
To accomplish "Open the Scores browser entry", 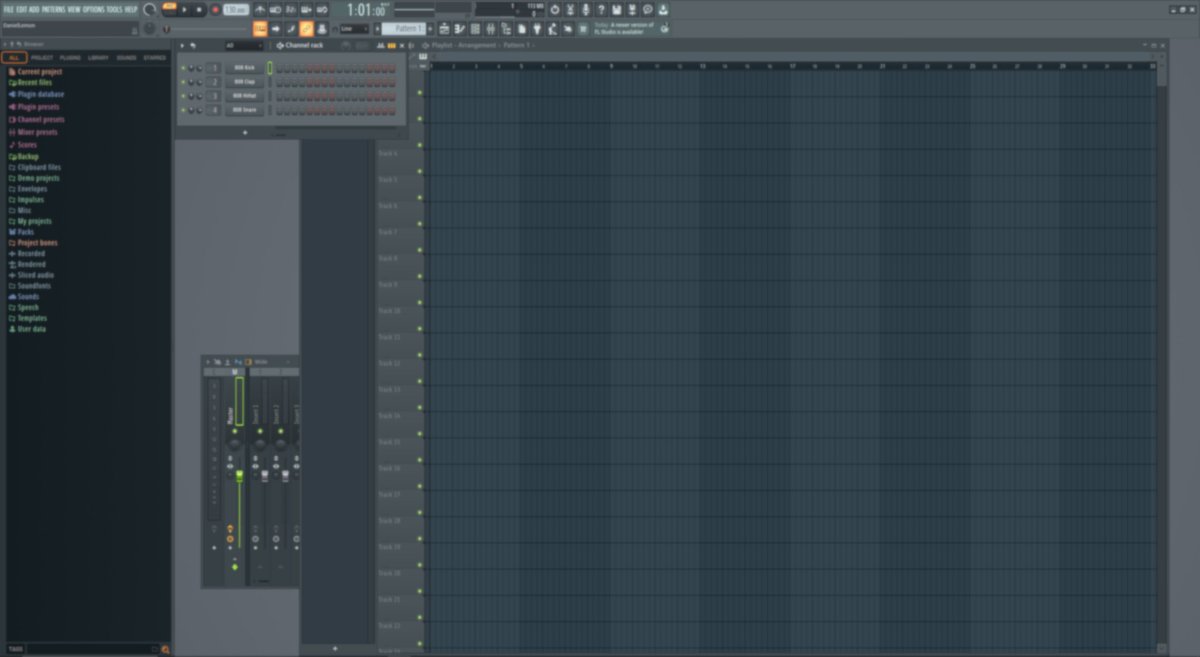I will point(22,145).
